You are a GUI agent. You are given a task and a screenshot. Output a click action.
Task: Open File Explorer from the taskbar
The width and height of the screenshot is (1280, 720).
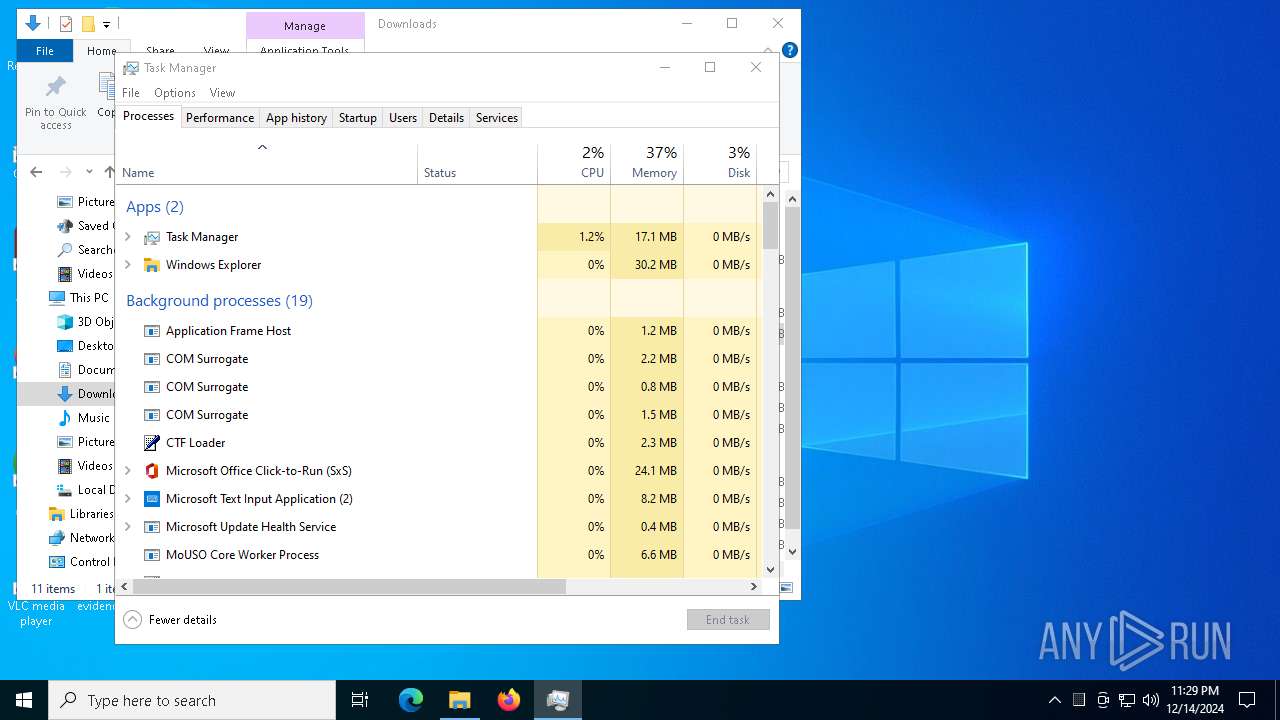click(x=460, y=700)
